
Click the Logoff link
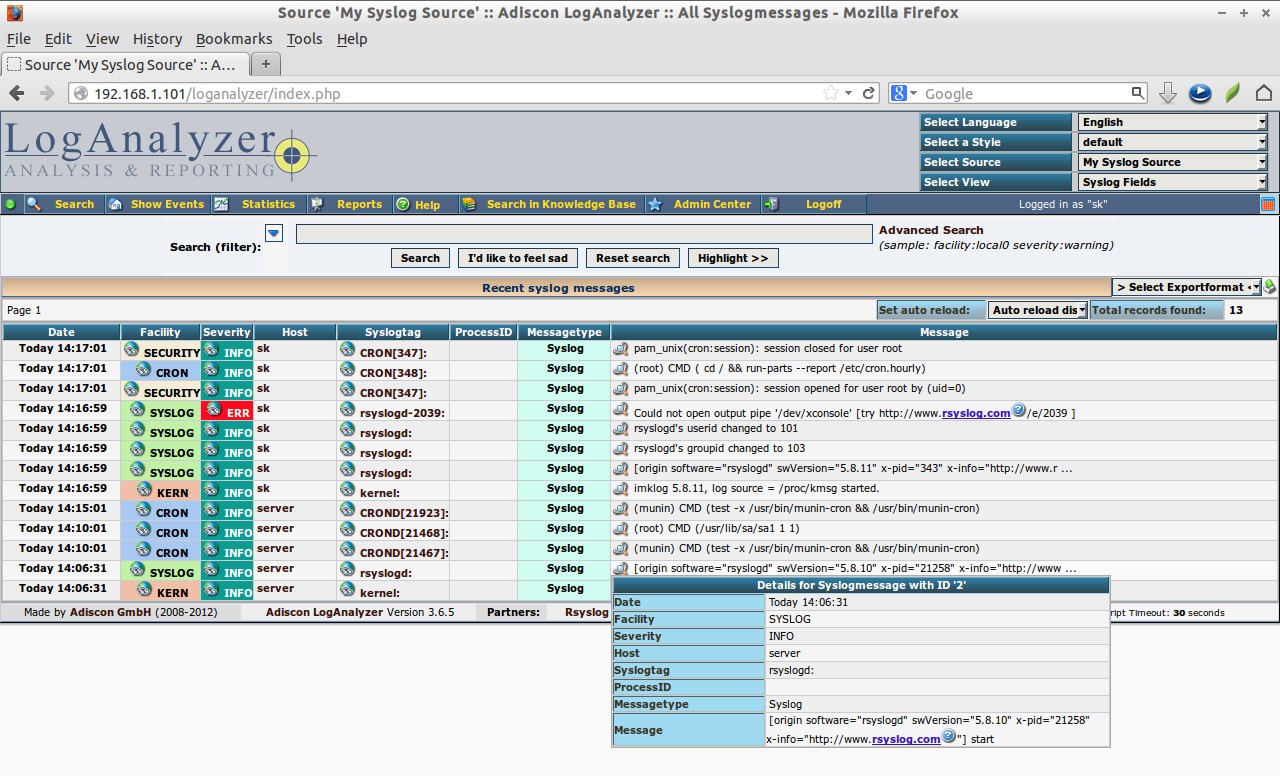[x=824, y=204]
